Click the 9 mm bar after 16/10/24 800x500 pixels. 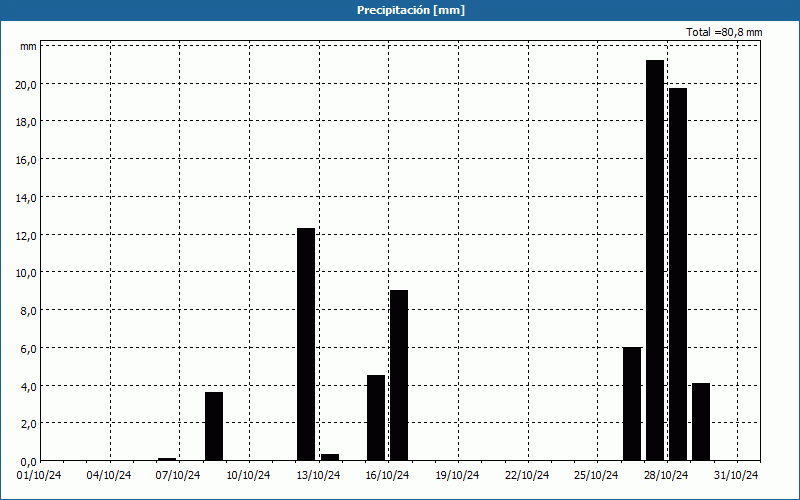tap(399, 376)
